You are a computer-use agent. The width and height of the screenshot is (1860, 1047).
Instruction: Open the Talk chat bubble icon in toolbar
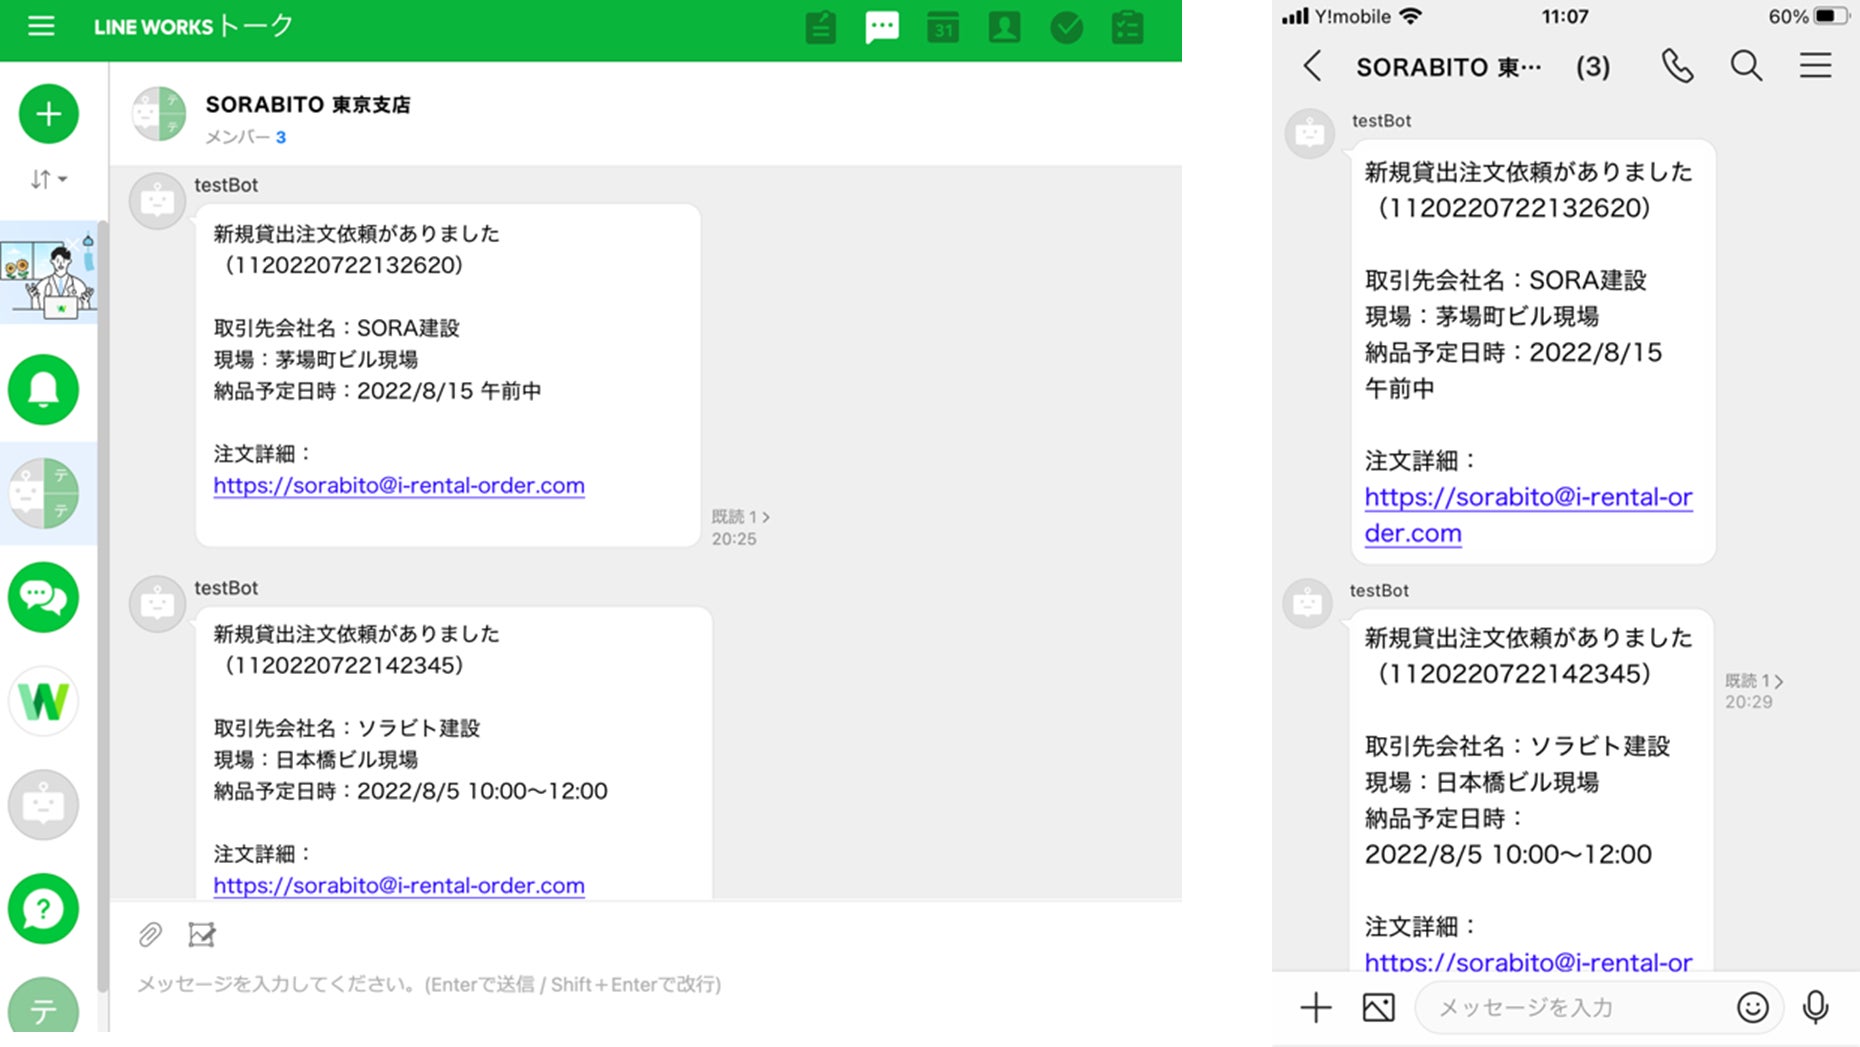[882, 27]
